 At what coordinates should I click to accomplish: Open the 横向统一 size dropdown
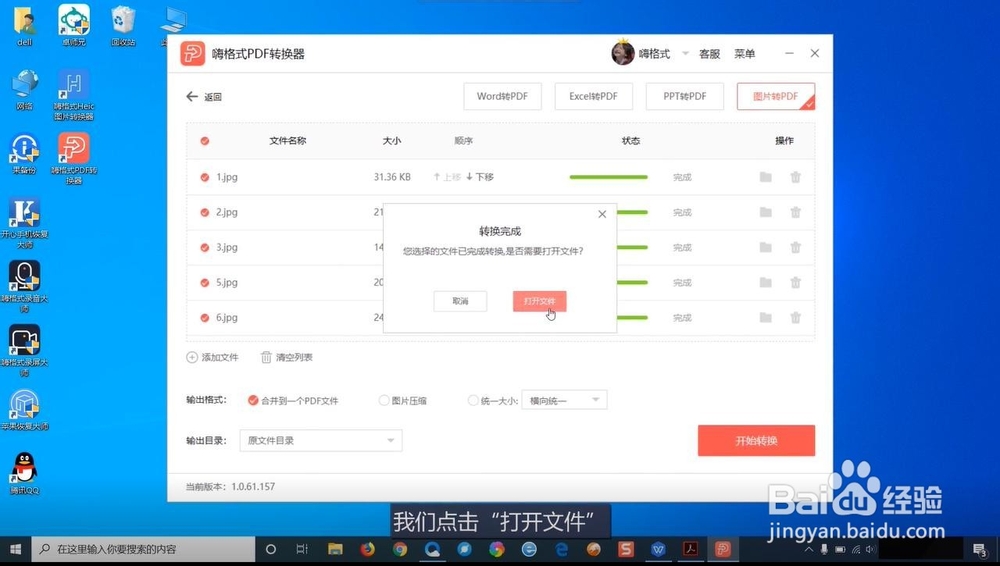click(564, 400)
